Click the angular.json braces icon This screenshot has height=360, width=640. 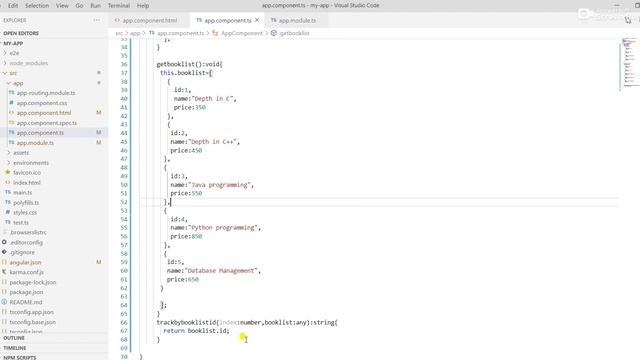[4, 262]
